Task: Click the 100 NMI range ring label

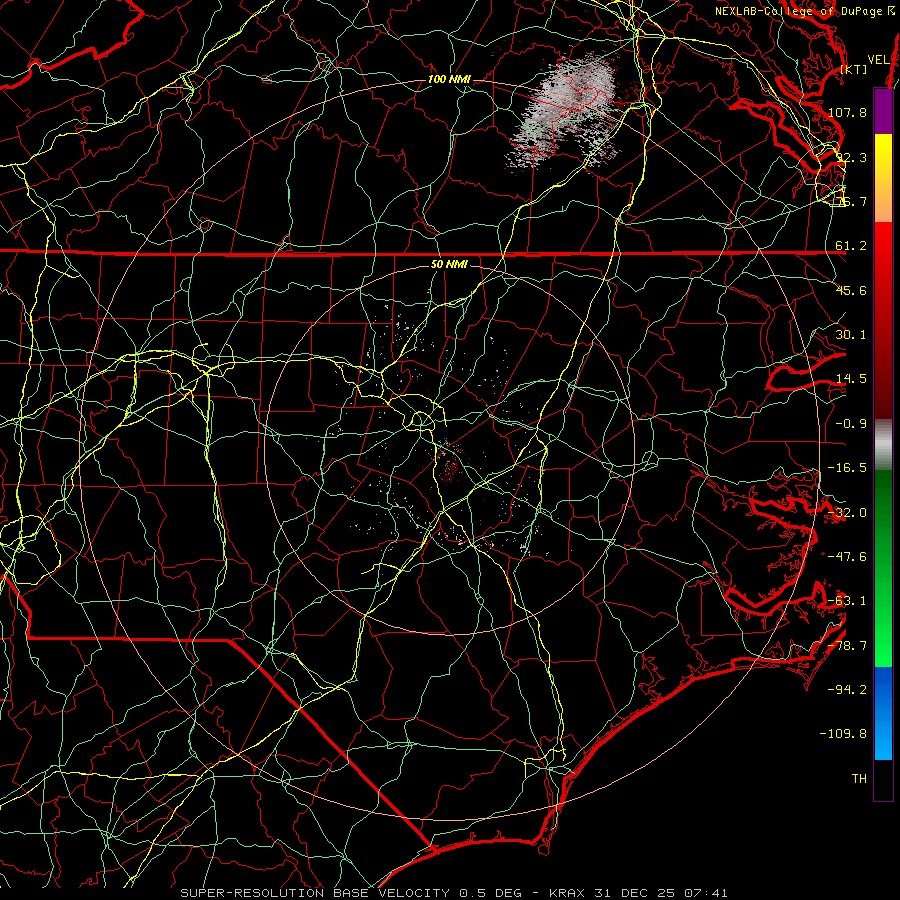Action: point(449,79)
